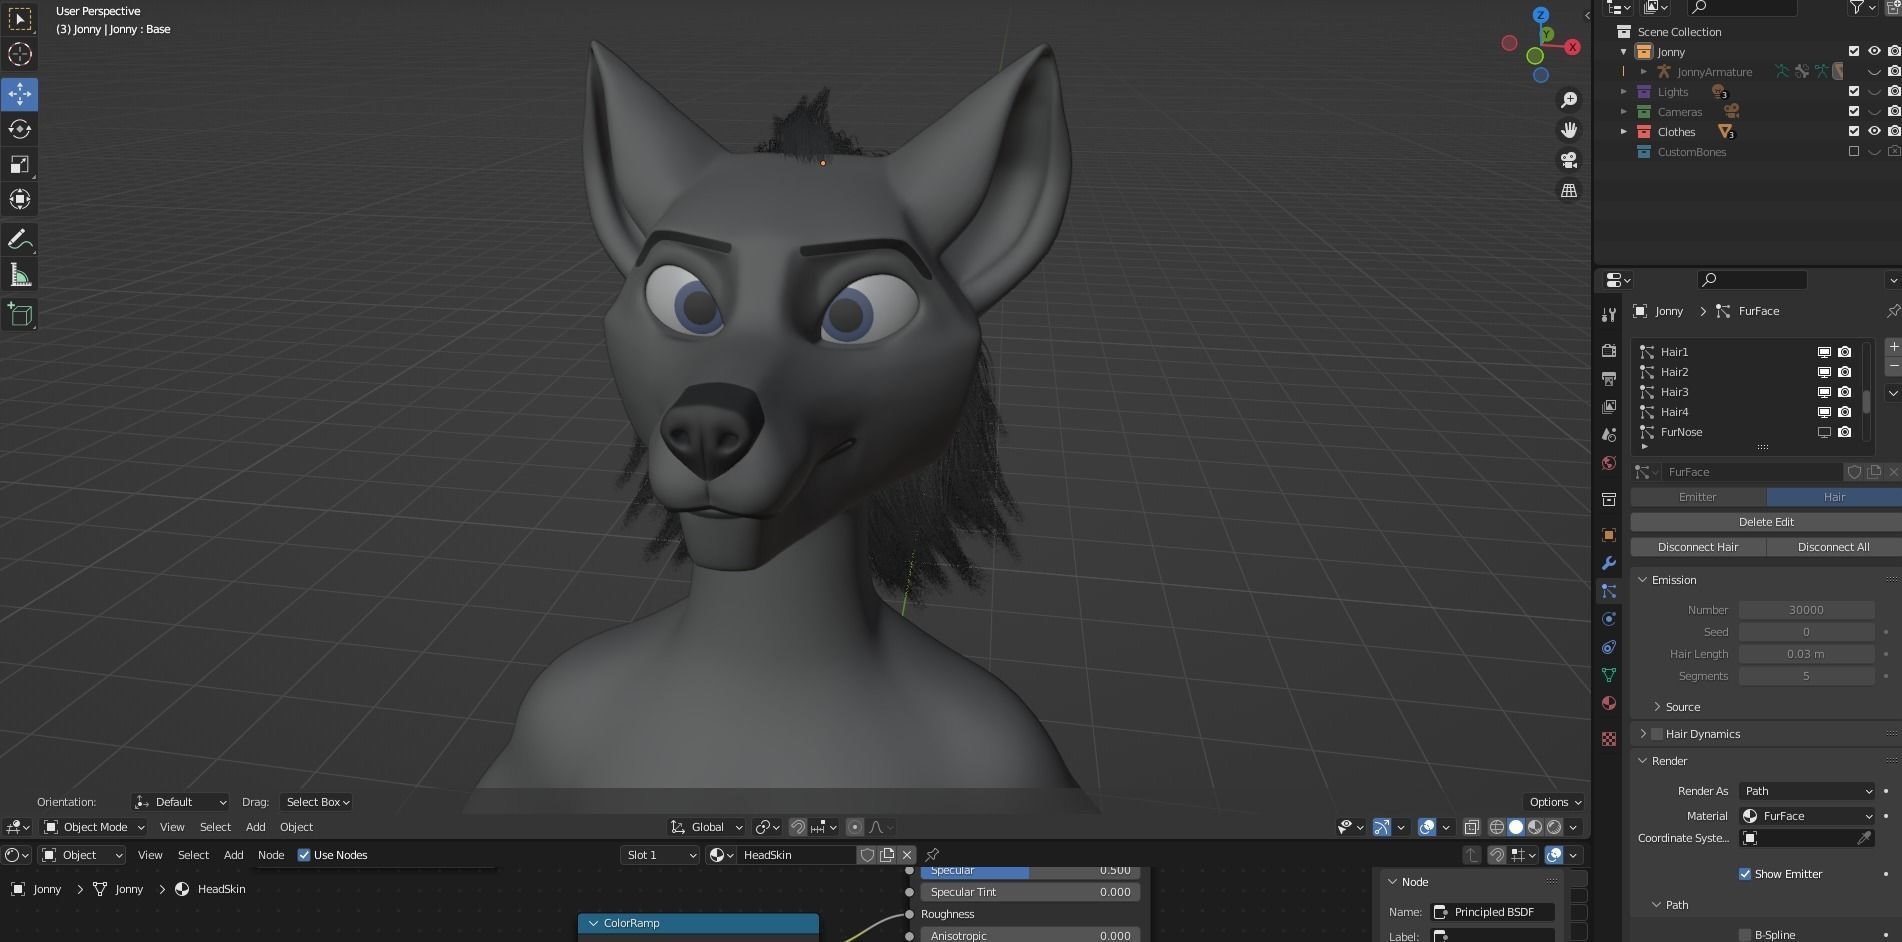Image resolution: width=1902 pixels, height=942 pixels.
Task: Toggle the Show Emitter checkbox
Action: point(1745,874)
